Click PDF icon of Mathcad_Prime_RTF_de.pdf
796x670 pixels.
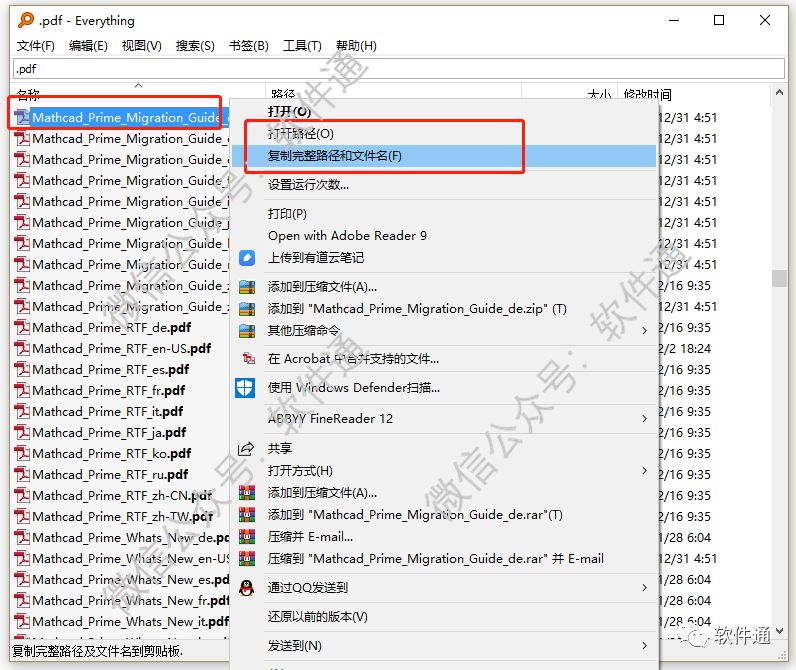point(22,327)
